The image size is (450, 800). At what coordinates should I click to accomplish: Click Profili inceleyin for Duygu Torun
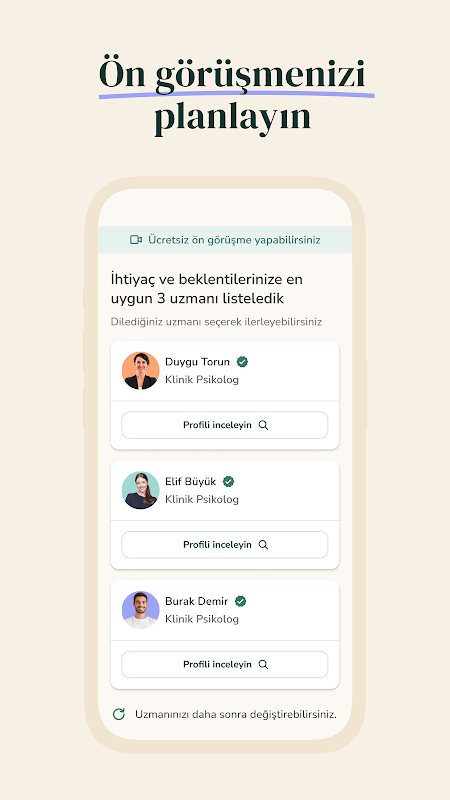[x=224, y=425]
